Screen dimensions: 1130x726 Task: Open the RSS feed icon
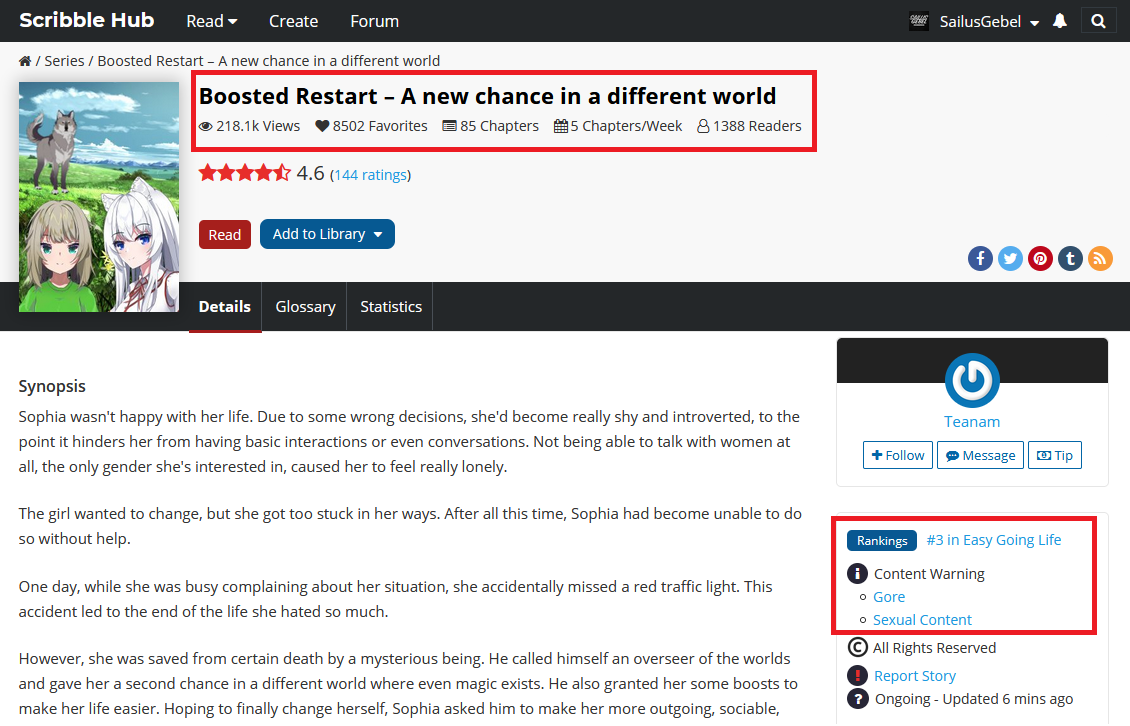coord(1100,259)
